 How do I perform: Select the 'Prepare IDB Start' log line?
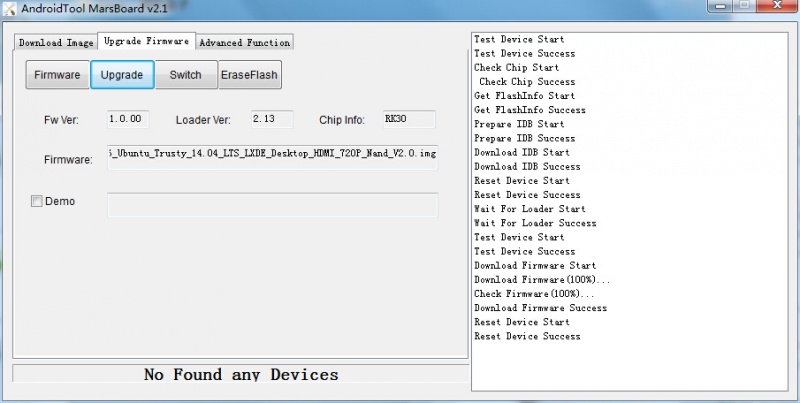(x=519, y=124)
